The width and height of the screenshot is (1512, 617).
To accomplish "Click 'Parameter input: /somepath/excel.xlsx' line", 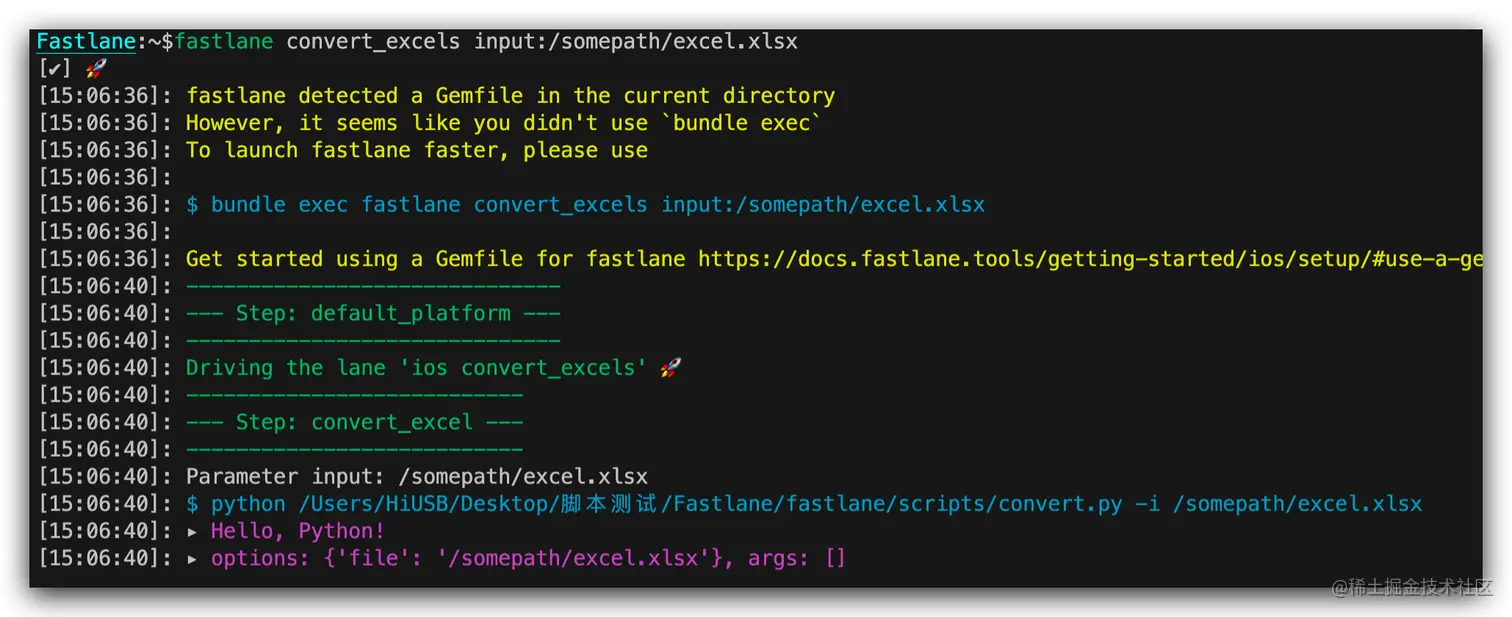I will (417, 476).
